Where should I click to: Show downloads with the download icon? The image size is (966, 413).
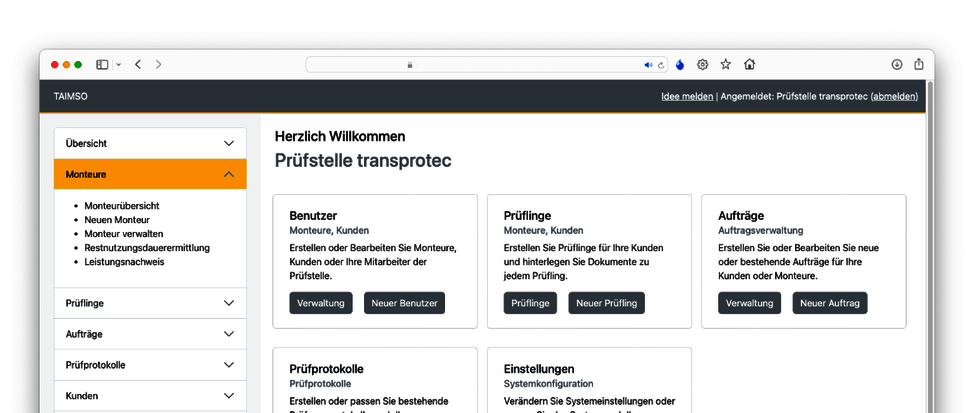click(x=897, y=64)
